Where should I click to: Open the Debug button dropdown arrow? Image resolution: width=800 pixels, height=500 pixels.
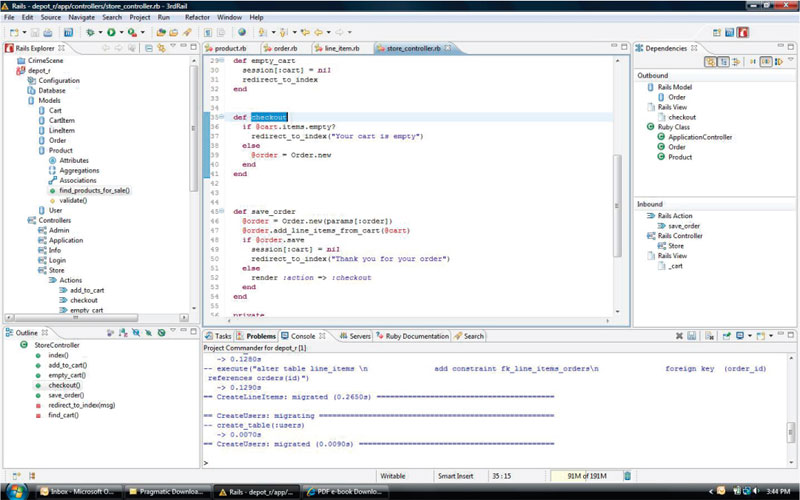(x=100, y=33)
